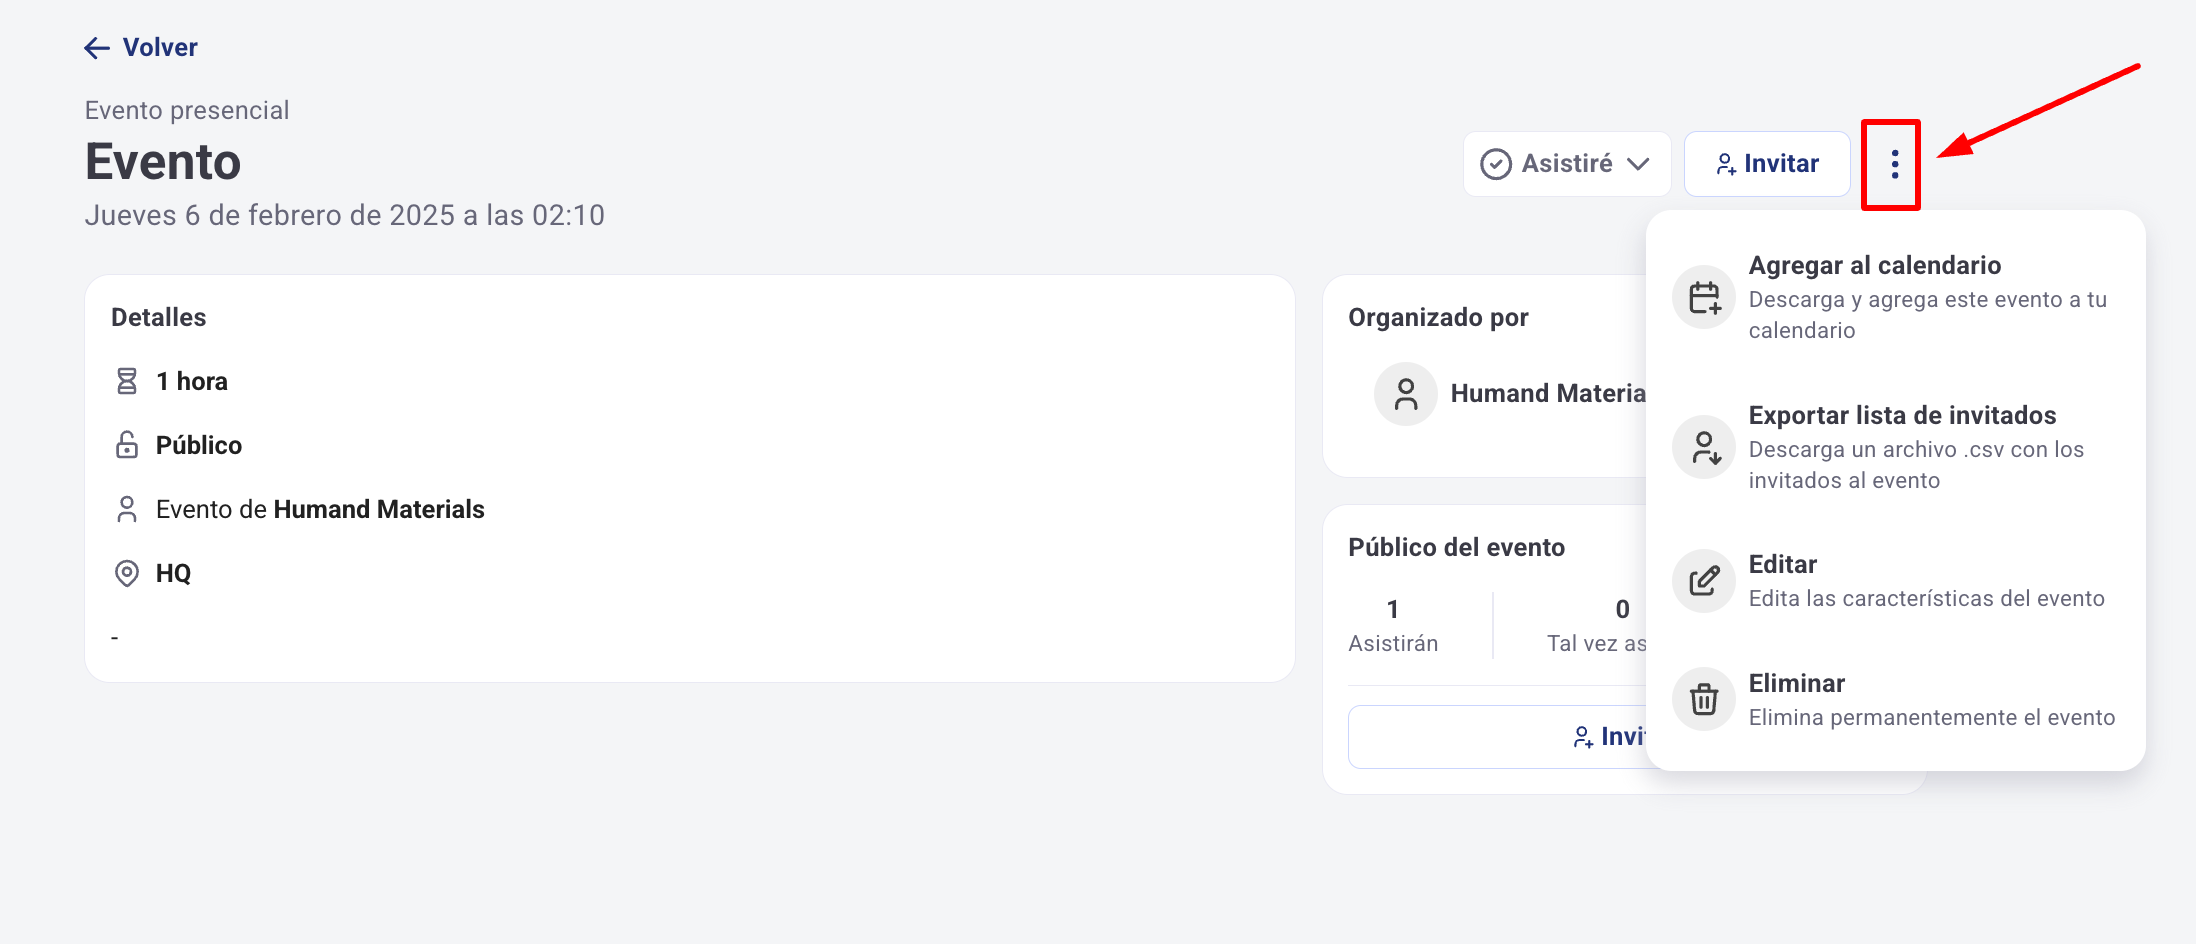2196x944 pixels.
Task: Click the chevron arrow on the Asistiré button
Action: pos(1638,164)
